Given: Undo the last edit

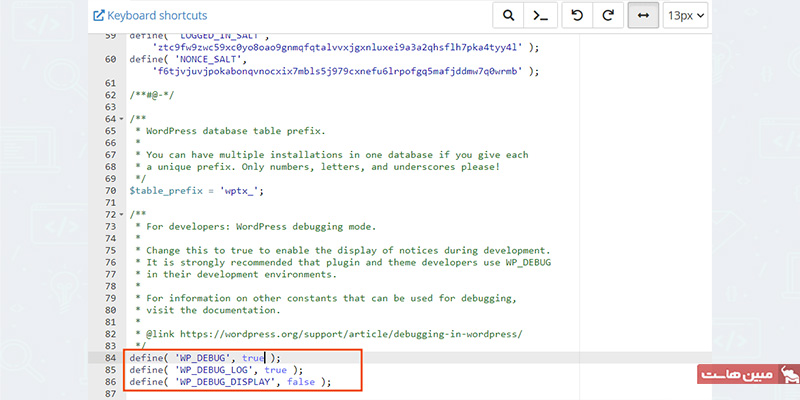Looking at the screenshot, I should (576, 16).
